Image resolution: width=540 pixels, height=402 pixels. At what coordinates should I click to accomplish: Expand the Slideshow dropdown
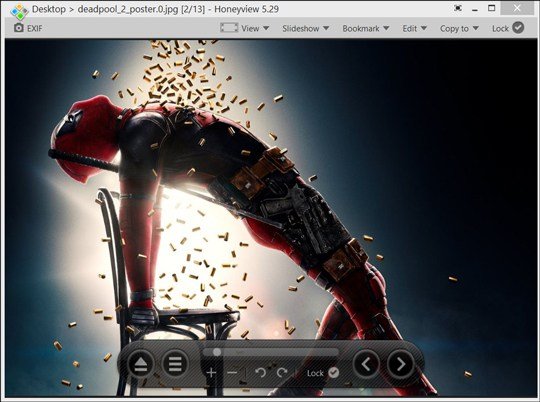click(x=305, y=28)
